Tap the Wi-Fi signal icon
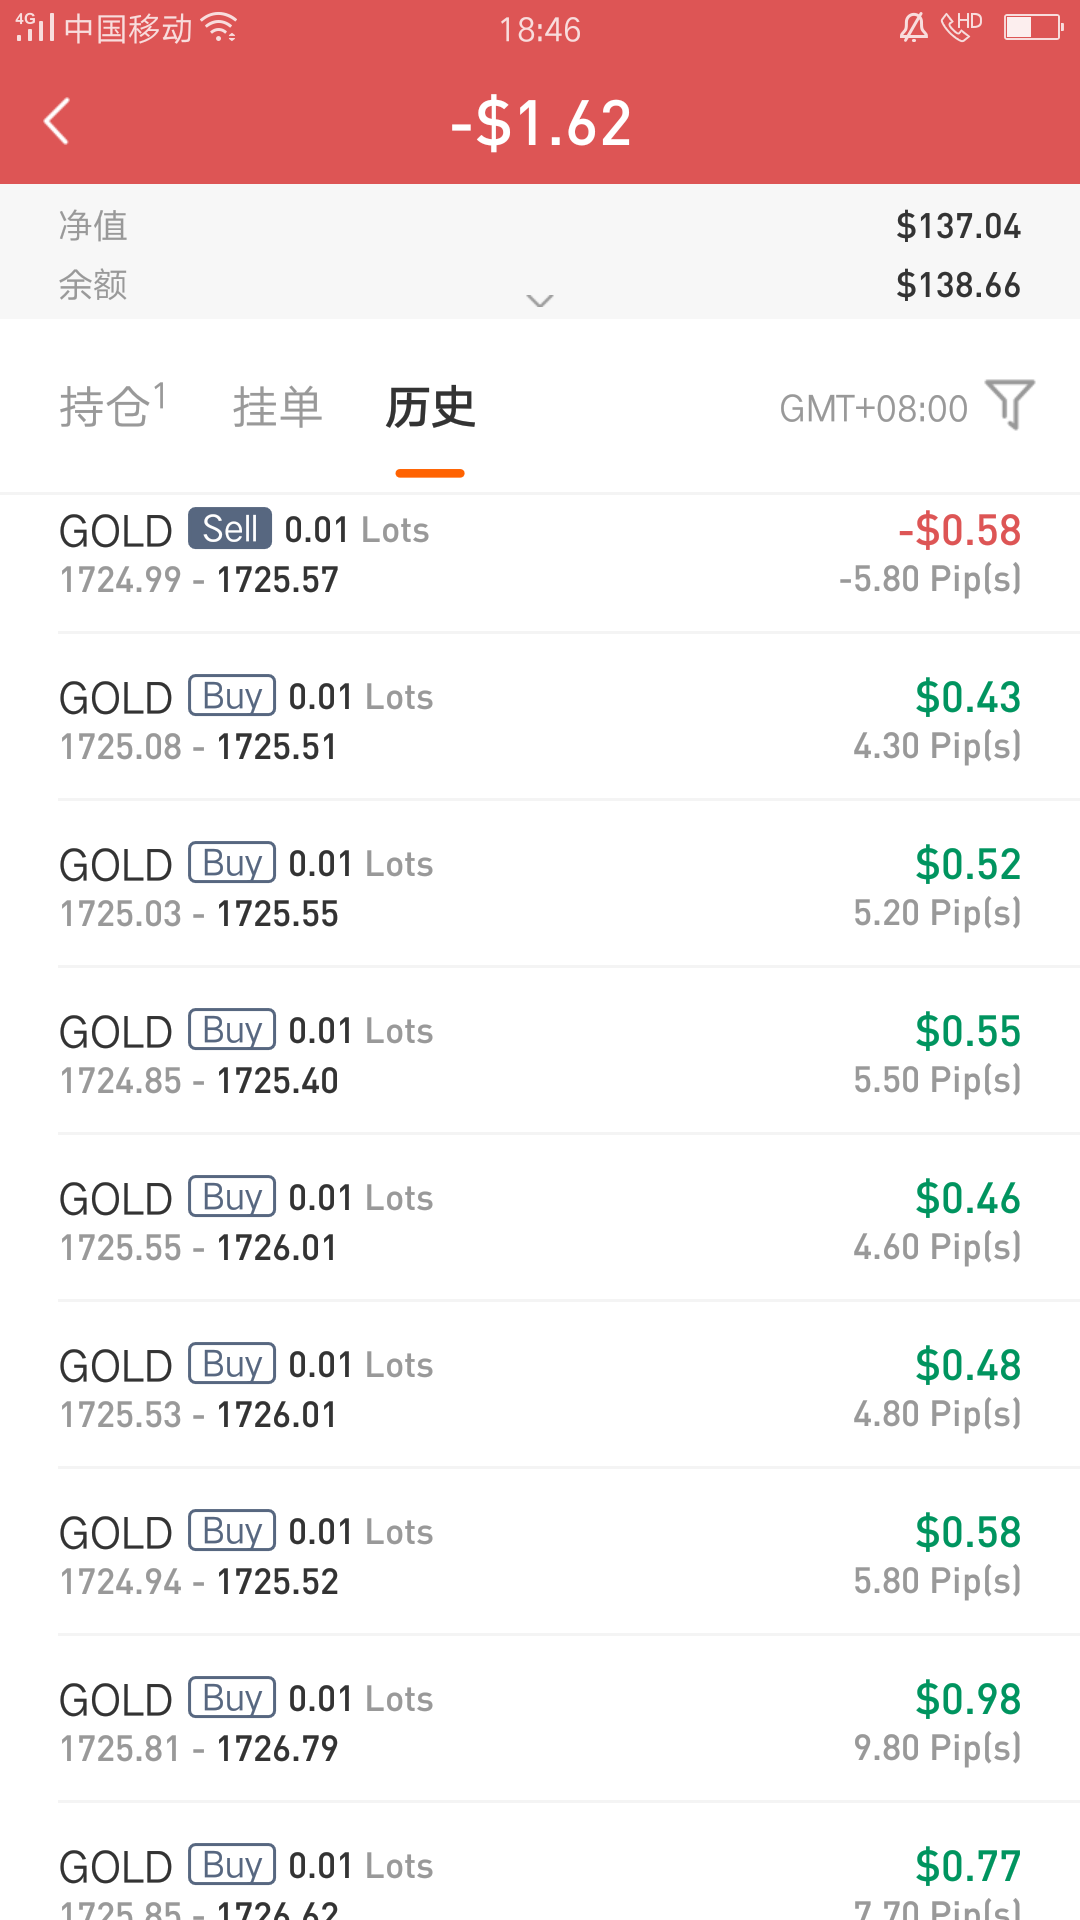 pyautogui.click(x=219, y=28)
